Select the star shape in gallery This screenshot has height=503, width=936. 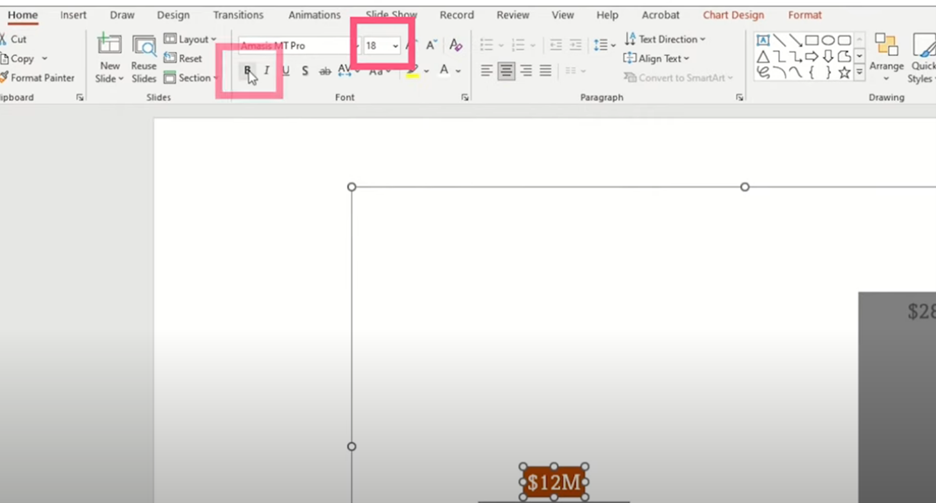(x=844, y=72)
